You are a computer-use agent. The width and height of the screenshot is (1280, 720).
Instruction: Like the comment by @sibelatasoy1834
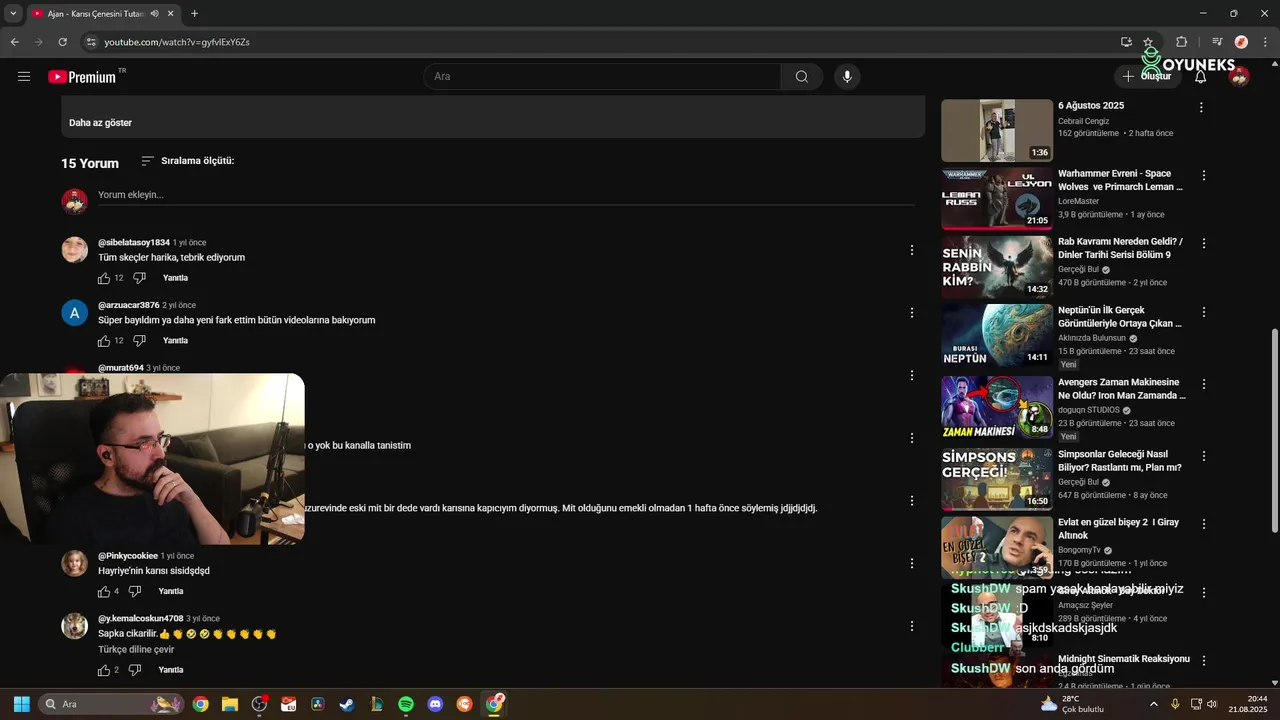[104, 278]
